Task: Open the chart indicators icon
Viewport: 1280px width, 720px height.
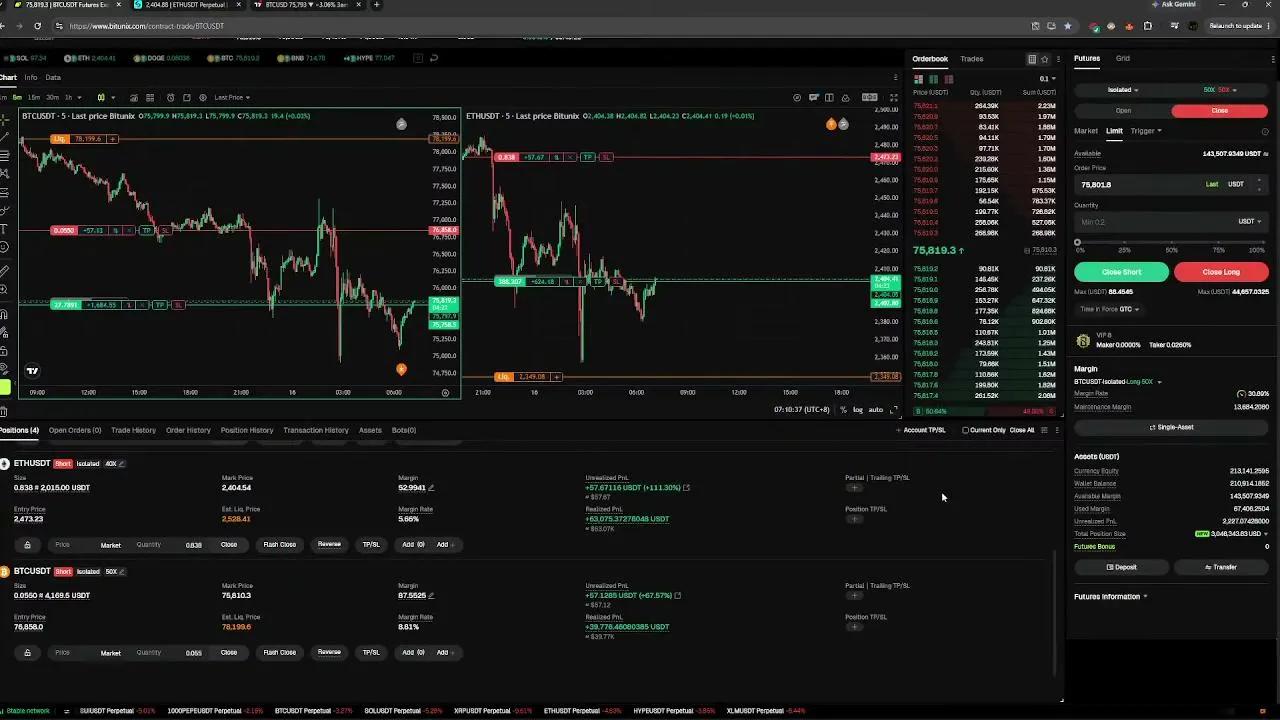Action: click(133, 97)
